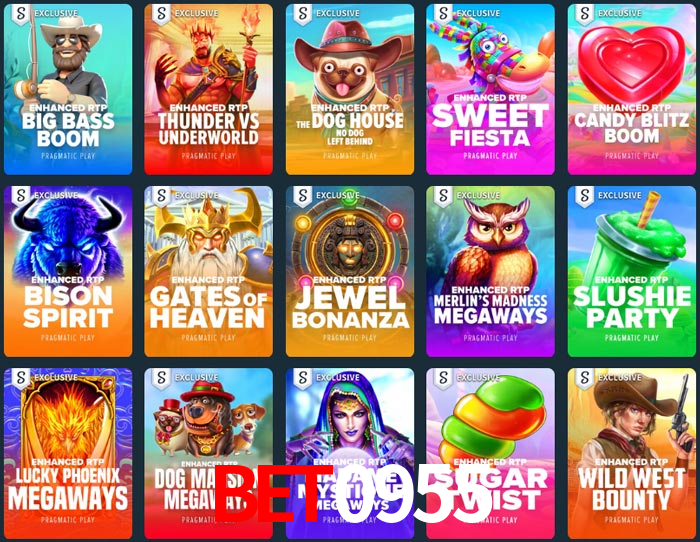Launch the Jewel Bonanza slot tile
The height and width of the screenshot is (542, 700).
click(x=350, y=271)
